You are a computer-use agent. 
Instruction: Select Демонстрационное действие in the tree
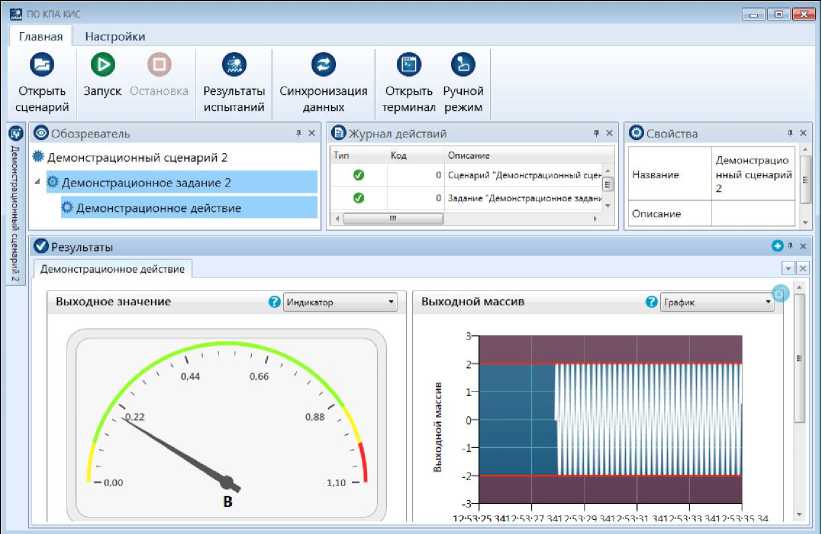[158, 208]
